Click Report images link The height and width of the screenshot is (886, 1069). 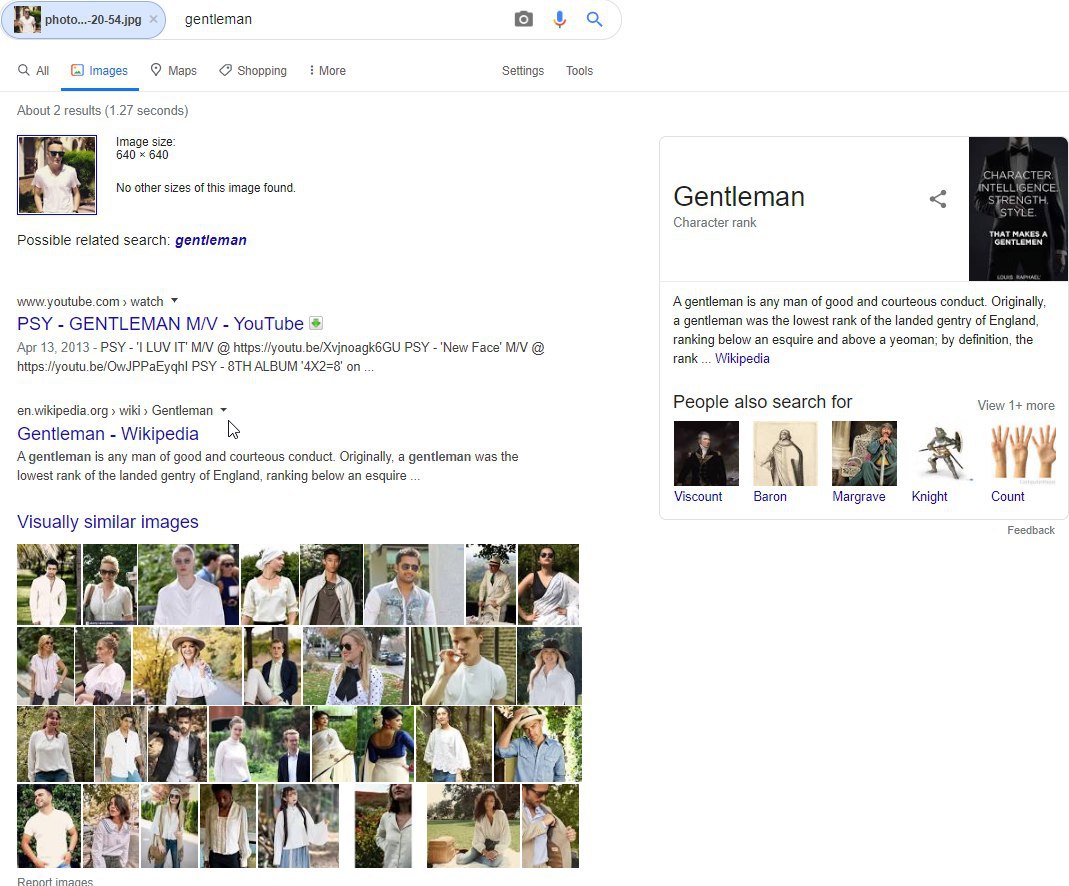[55, 881]
